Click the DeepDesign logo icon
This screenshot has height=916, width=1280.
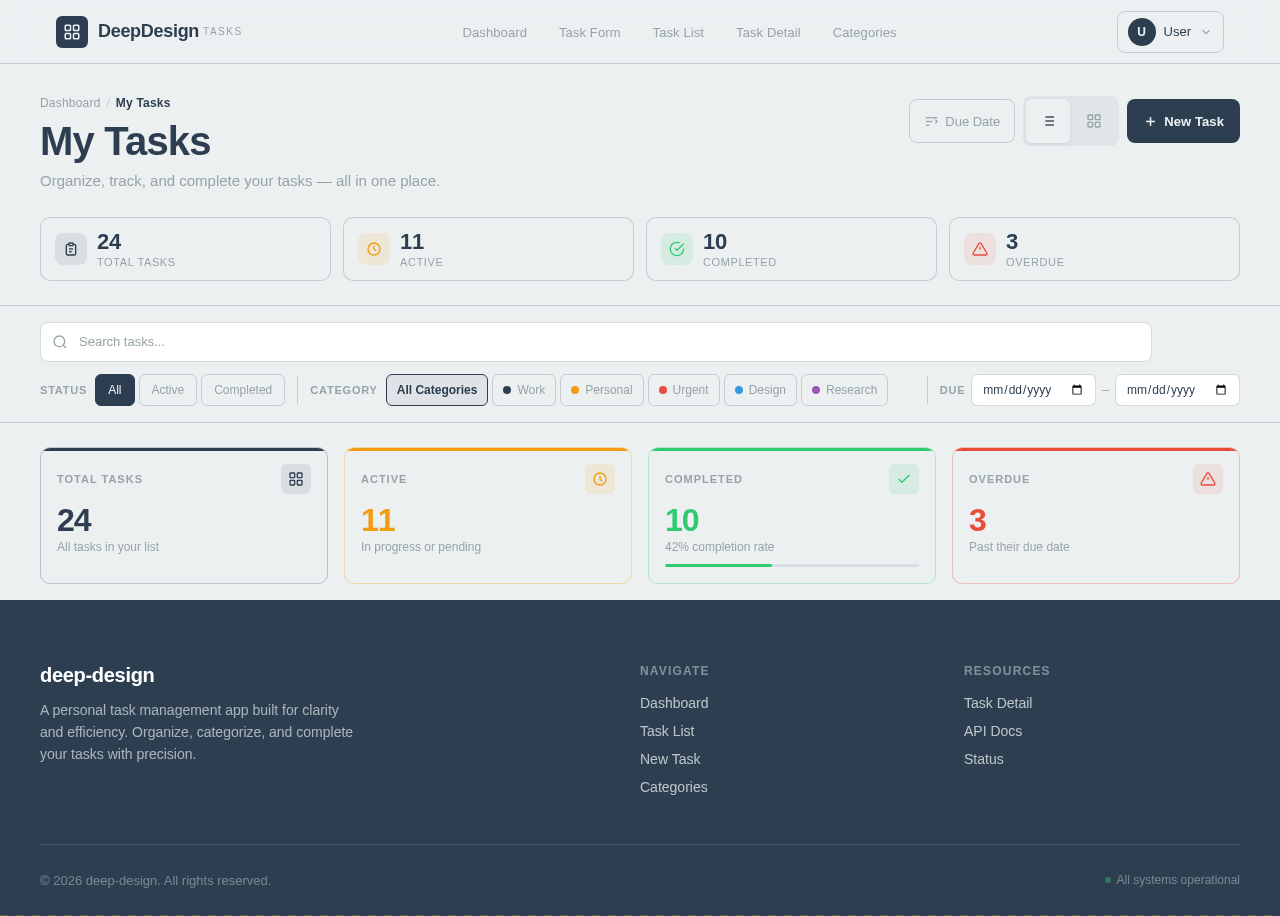(72, 32)
